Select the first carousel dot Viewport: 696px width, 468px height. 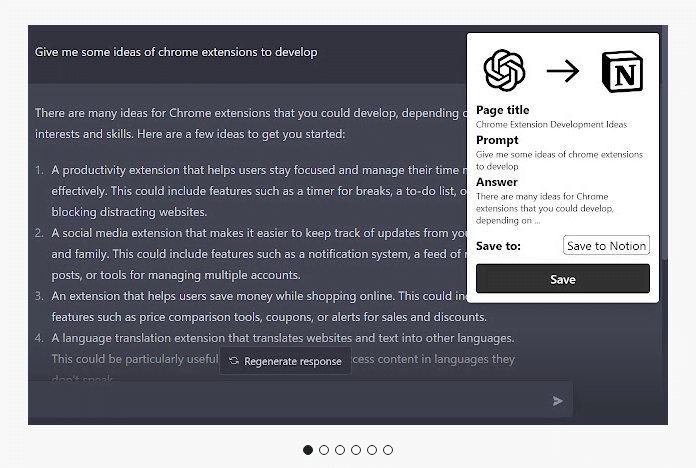[308, 450]
